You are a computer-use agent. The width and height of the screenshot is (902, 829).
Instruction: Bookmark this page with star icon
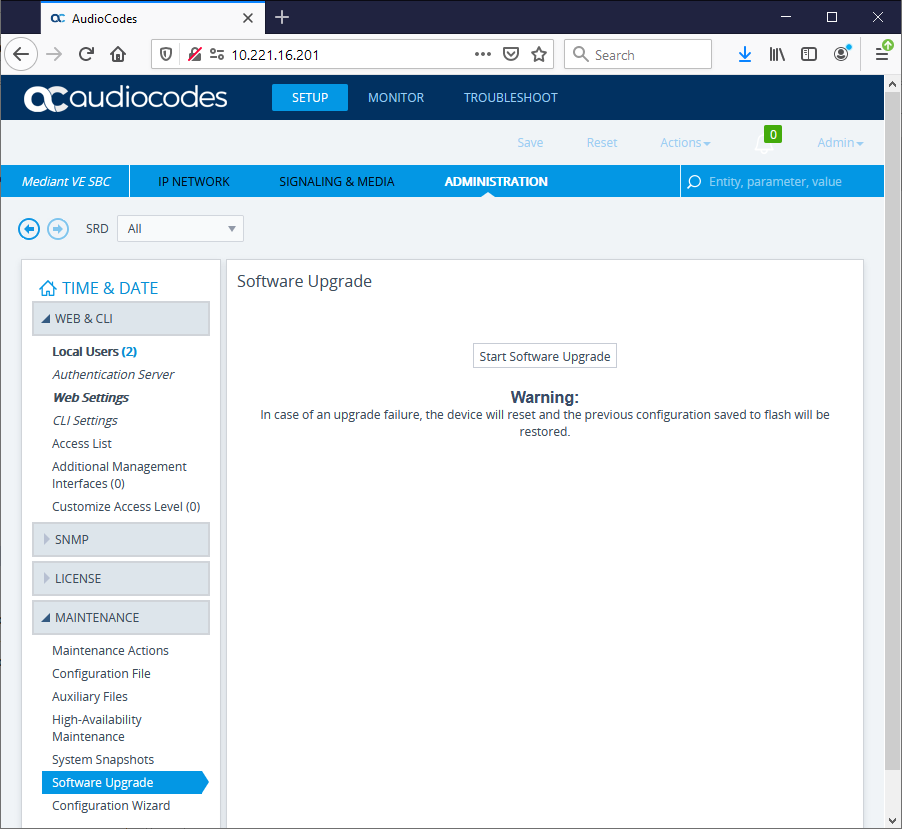coord(538,55)
